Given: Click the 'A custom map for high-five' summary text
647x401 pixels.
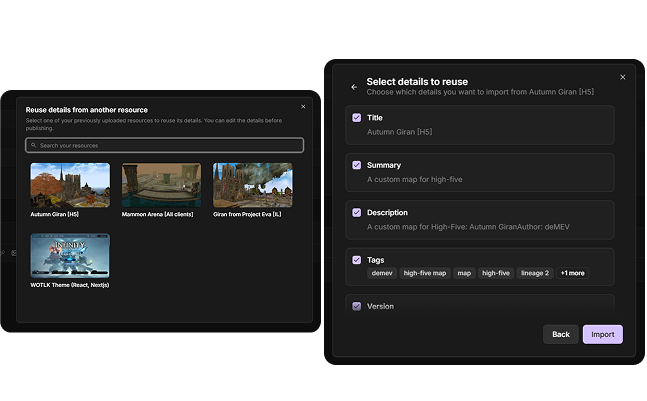Looking at the screenshot, I should coord(415,179).
